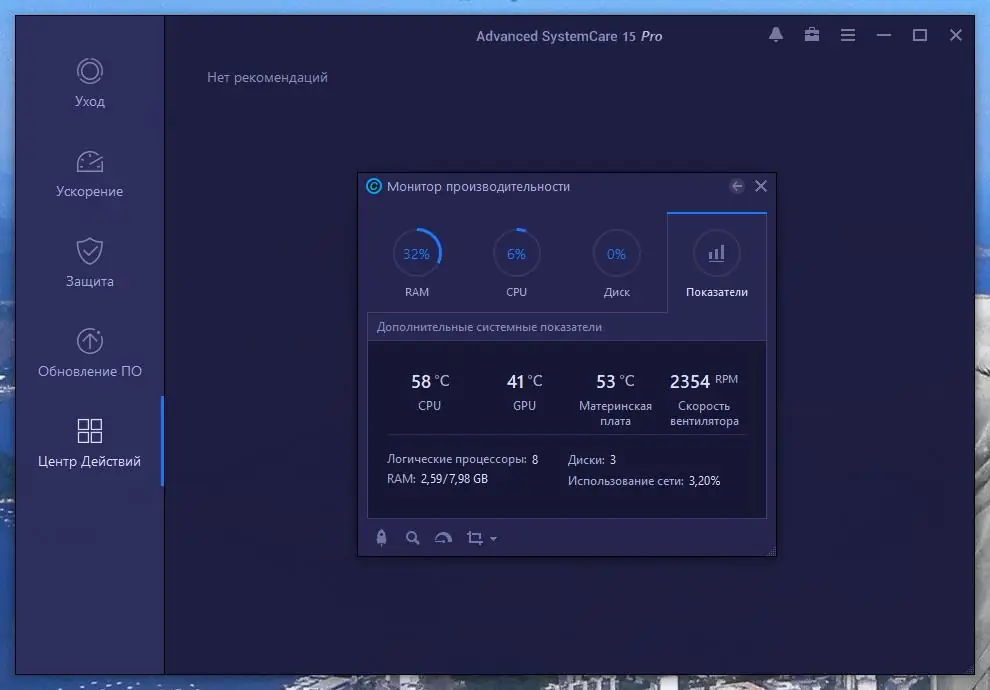Select the RAM circular progress ring at 32%

(x=417, y=253)
